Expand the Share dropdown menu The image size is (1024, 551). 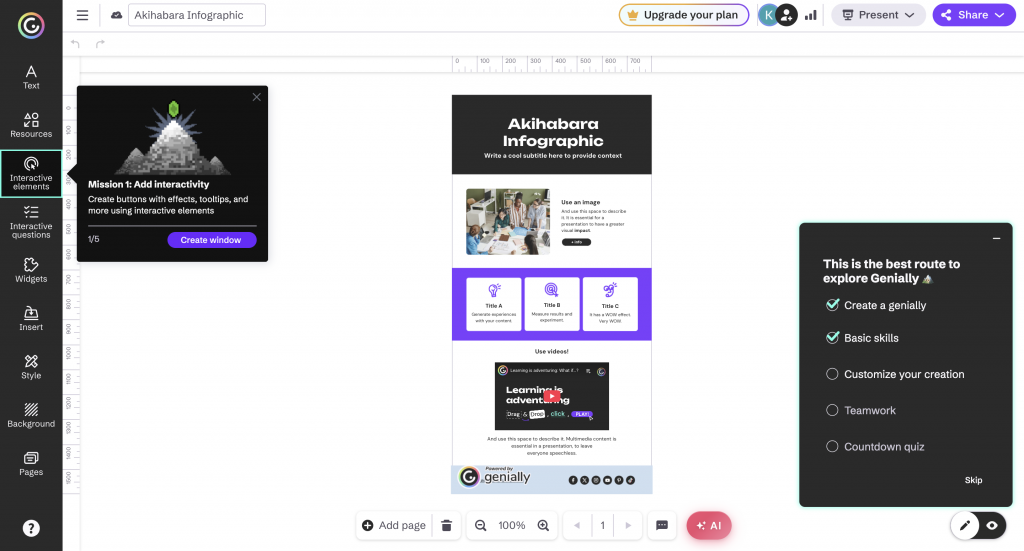point(973,15)
